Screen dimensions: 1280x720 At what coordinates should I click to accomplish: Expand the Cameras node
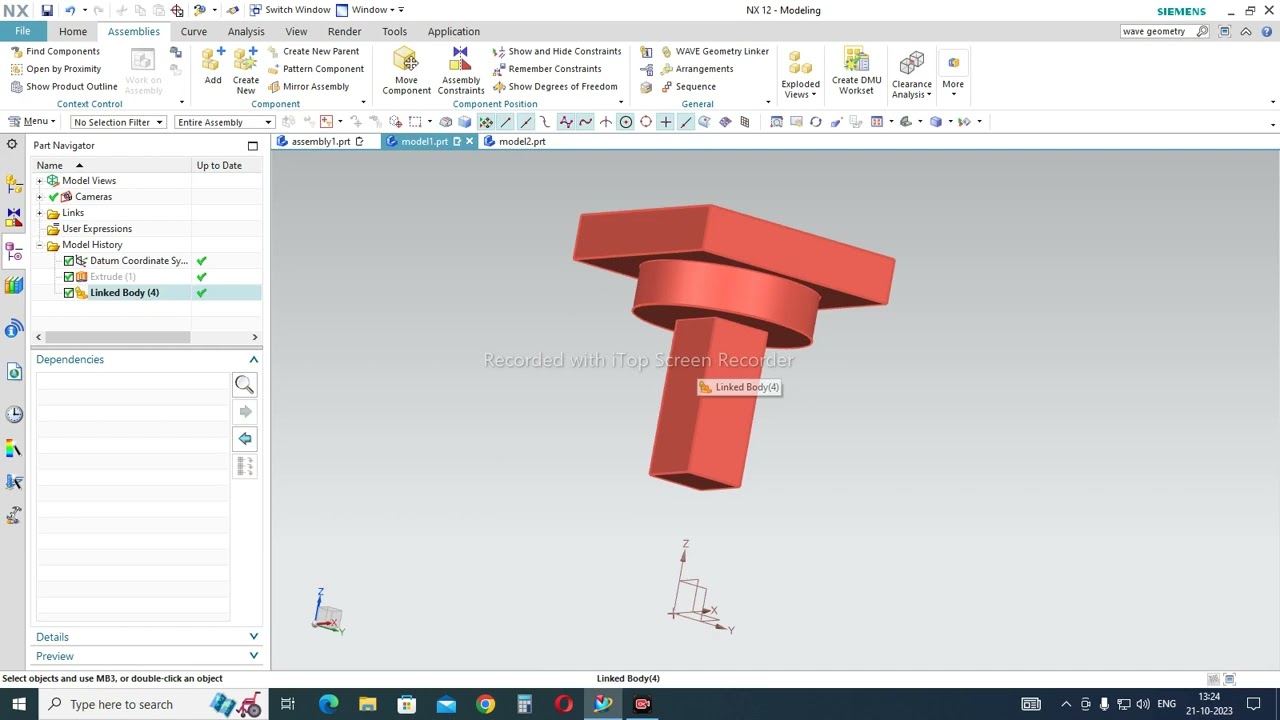[40, 197]
